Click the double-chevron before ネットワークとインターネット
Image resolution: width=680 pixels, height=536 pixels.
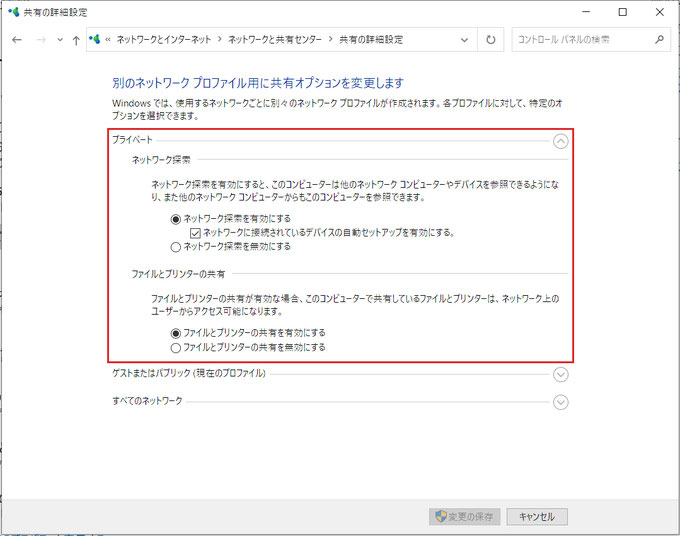108,40
